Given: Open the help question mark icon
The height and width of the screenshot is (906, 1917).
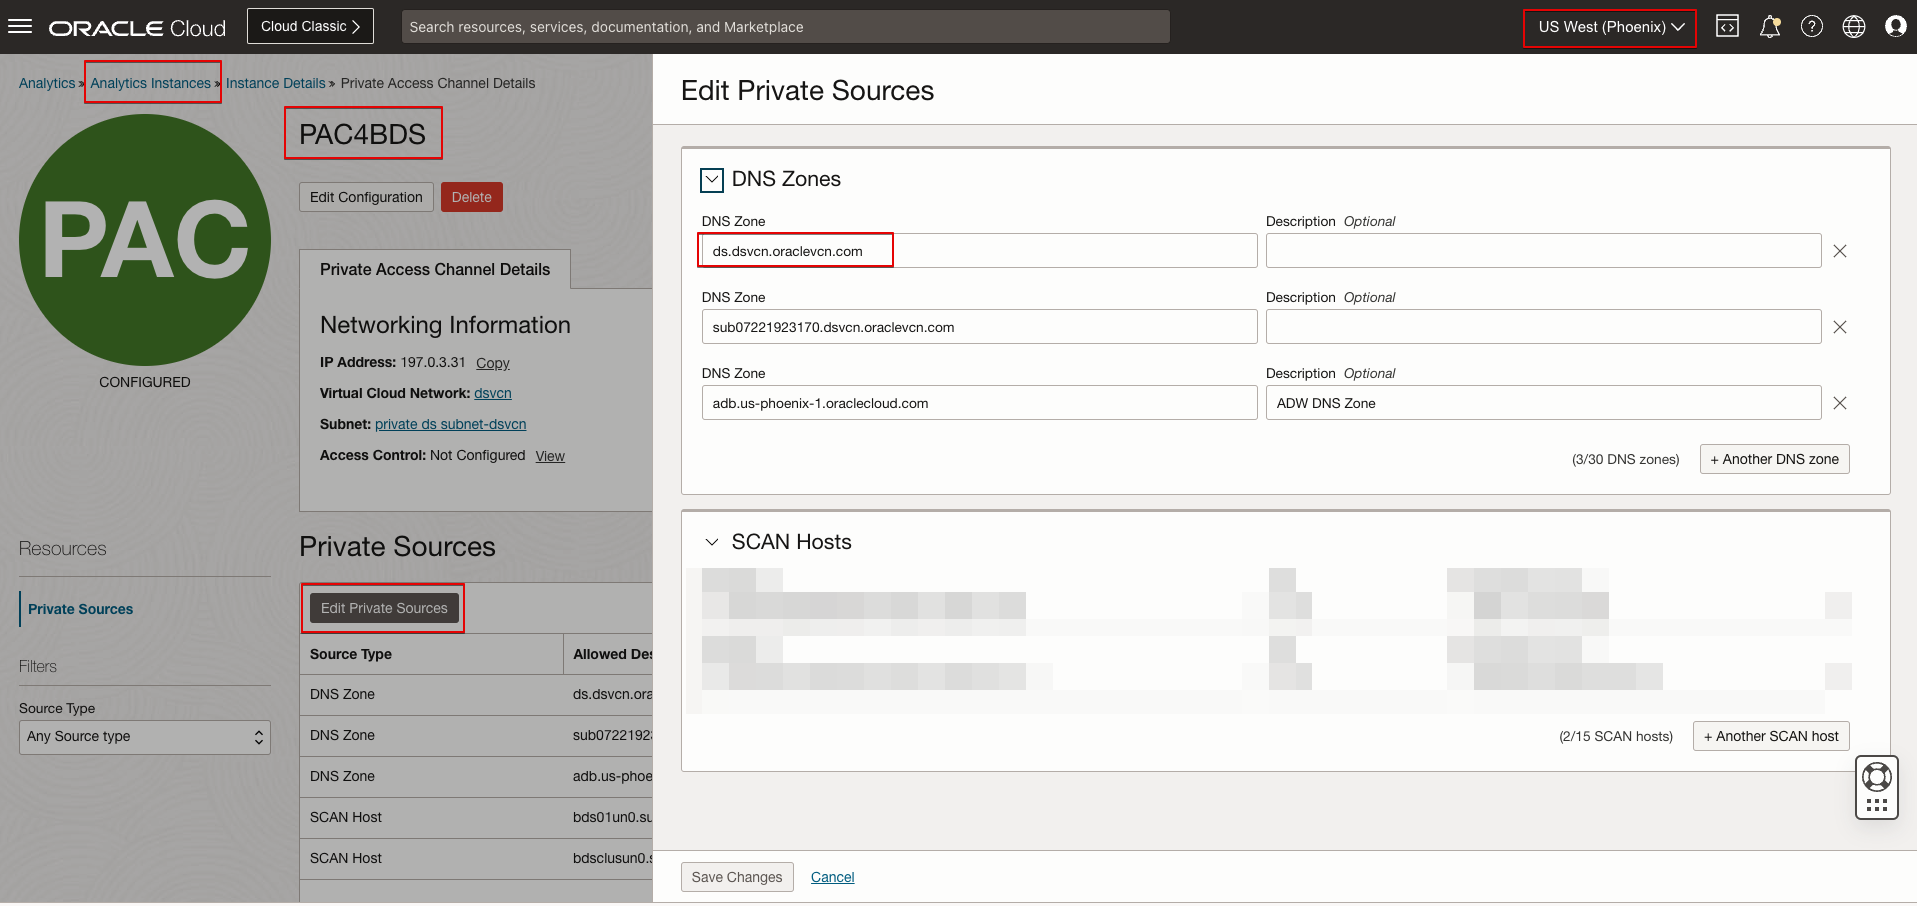Looking at the screenshot, I should point(1812,27).
